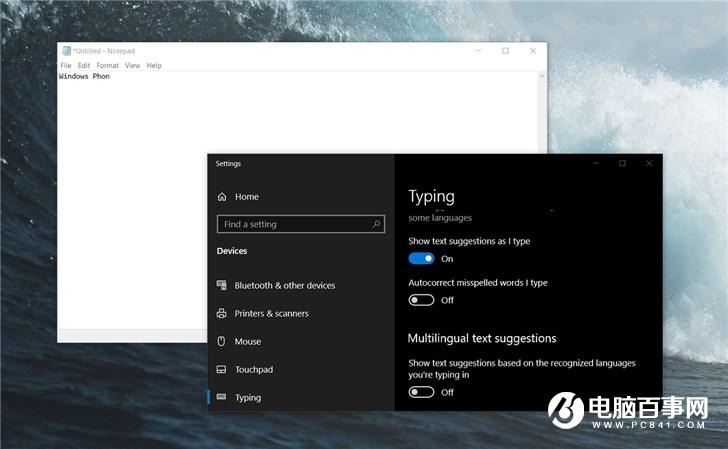Enable Autocorrect misspelled words I type
Image resolution: width=728 pixels, height=449 pixels.
tap(421, 300)
